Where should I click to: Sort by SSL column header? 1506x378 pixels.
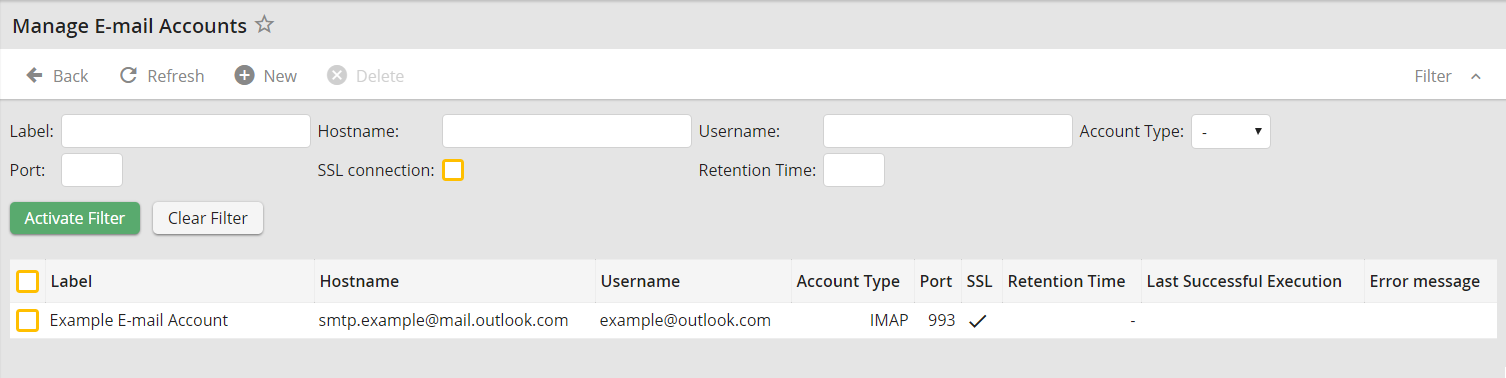pos(979,282)
